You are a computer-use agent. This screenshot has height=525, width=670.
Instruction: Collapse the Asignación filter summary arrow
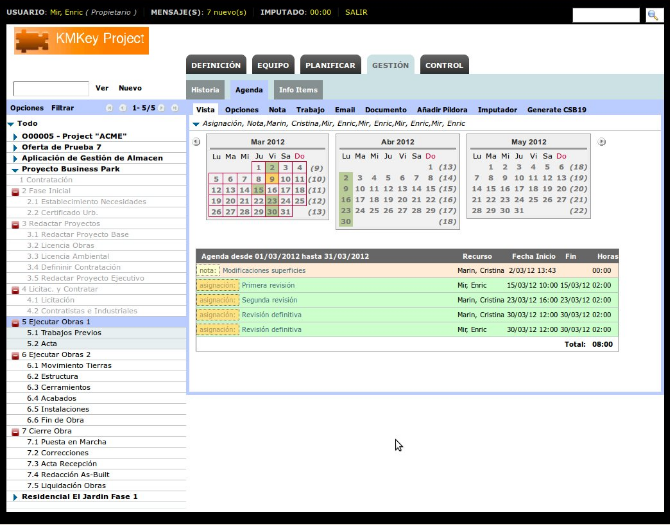(x=196, y=124)
